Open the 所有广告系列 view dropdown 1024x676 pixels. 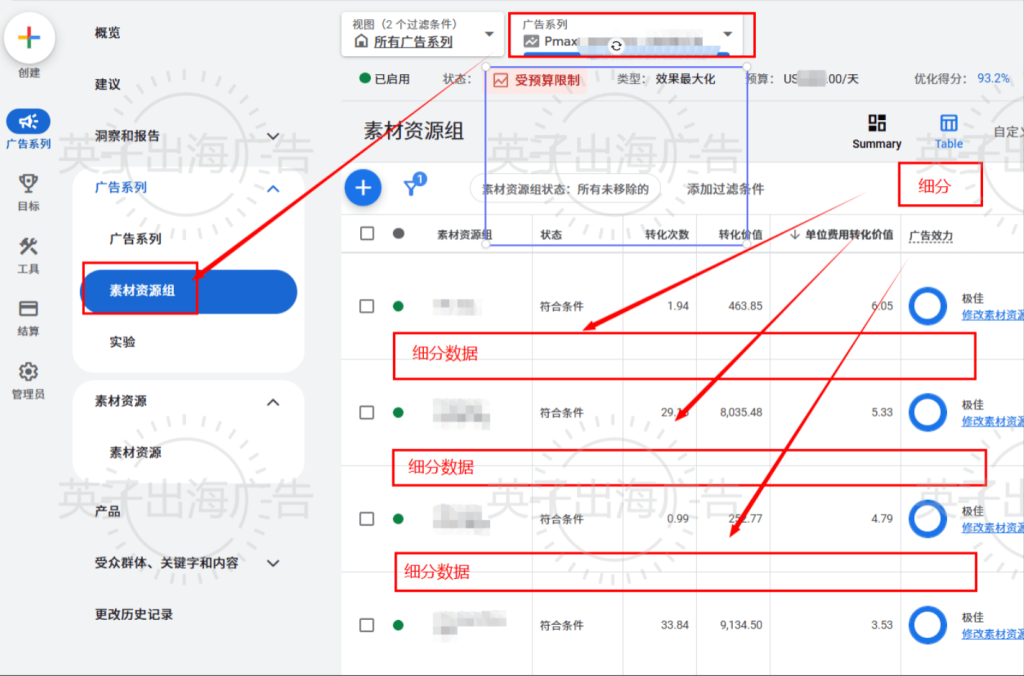point(422,35)
